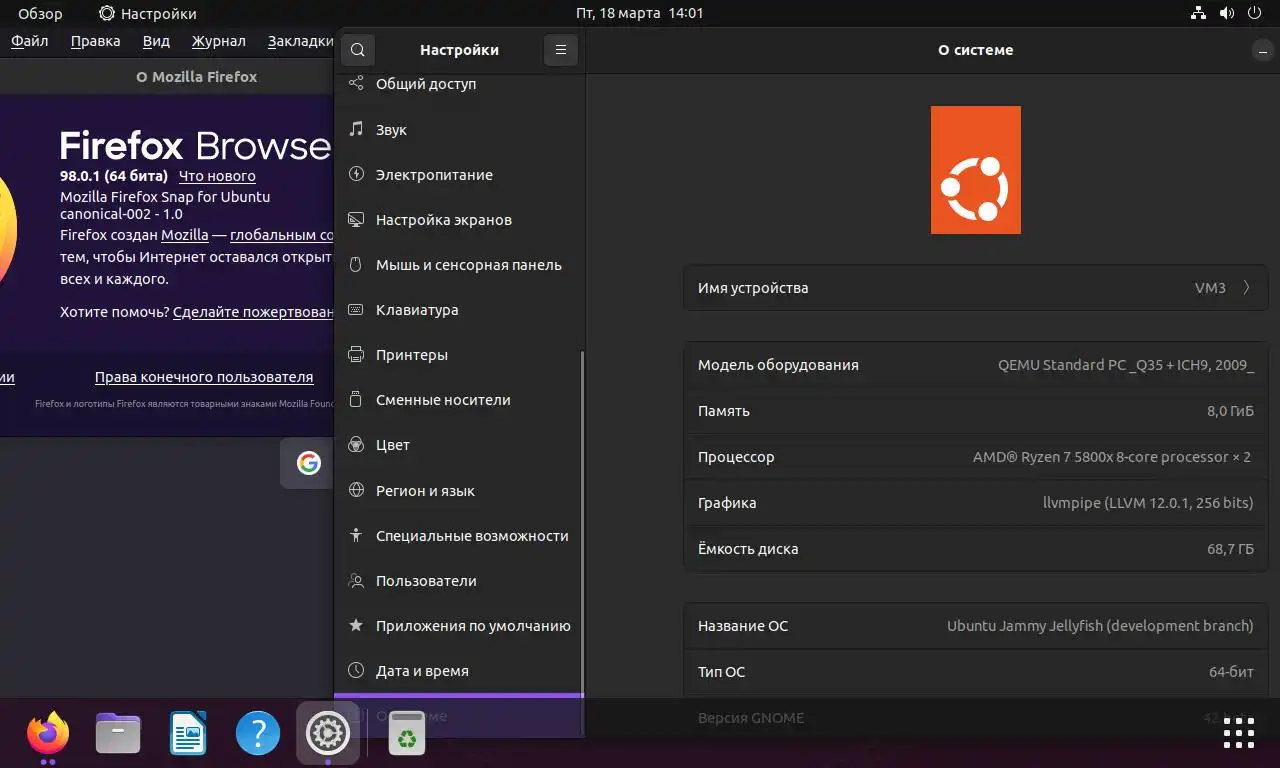Show applications grid in the dock
Screen dimensions: 1280x768
(1238, 733)
